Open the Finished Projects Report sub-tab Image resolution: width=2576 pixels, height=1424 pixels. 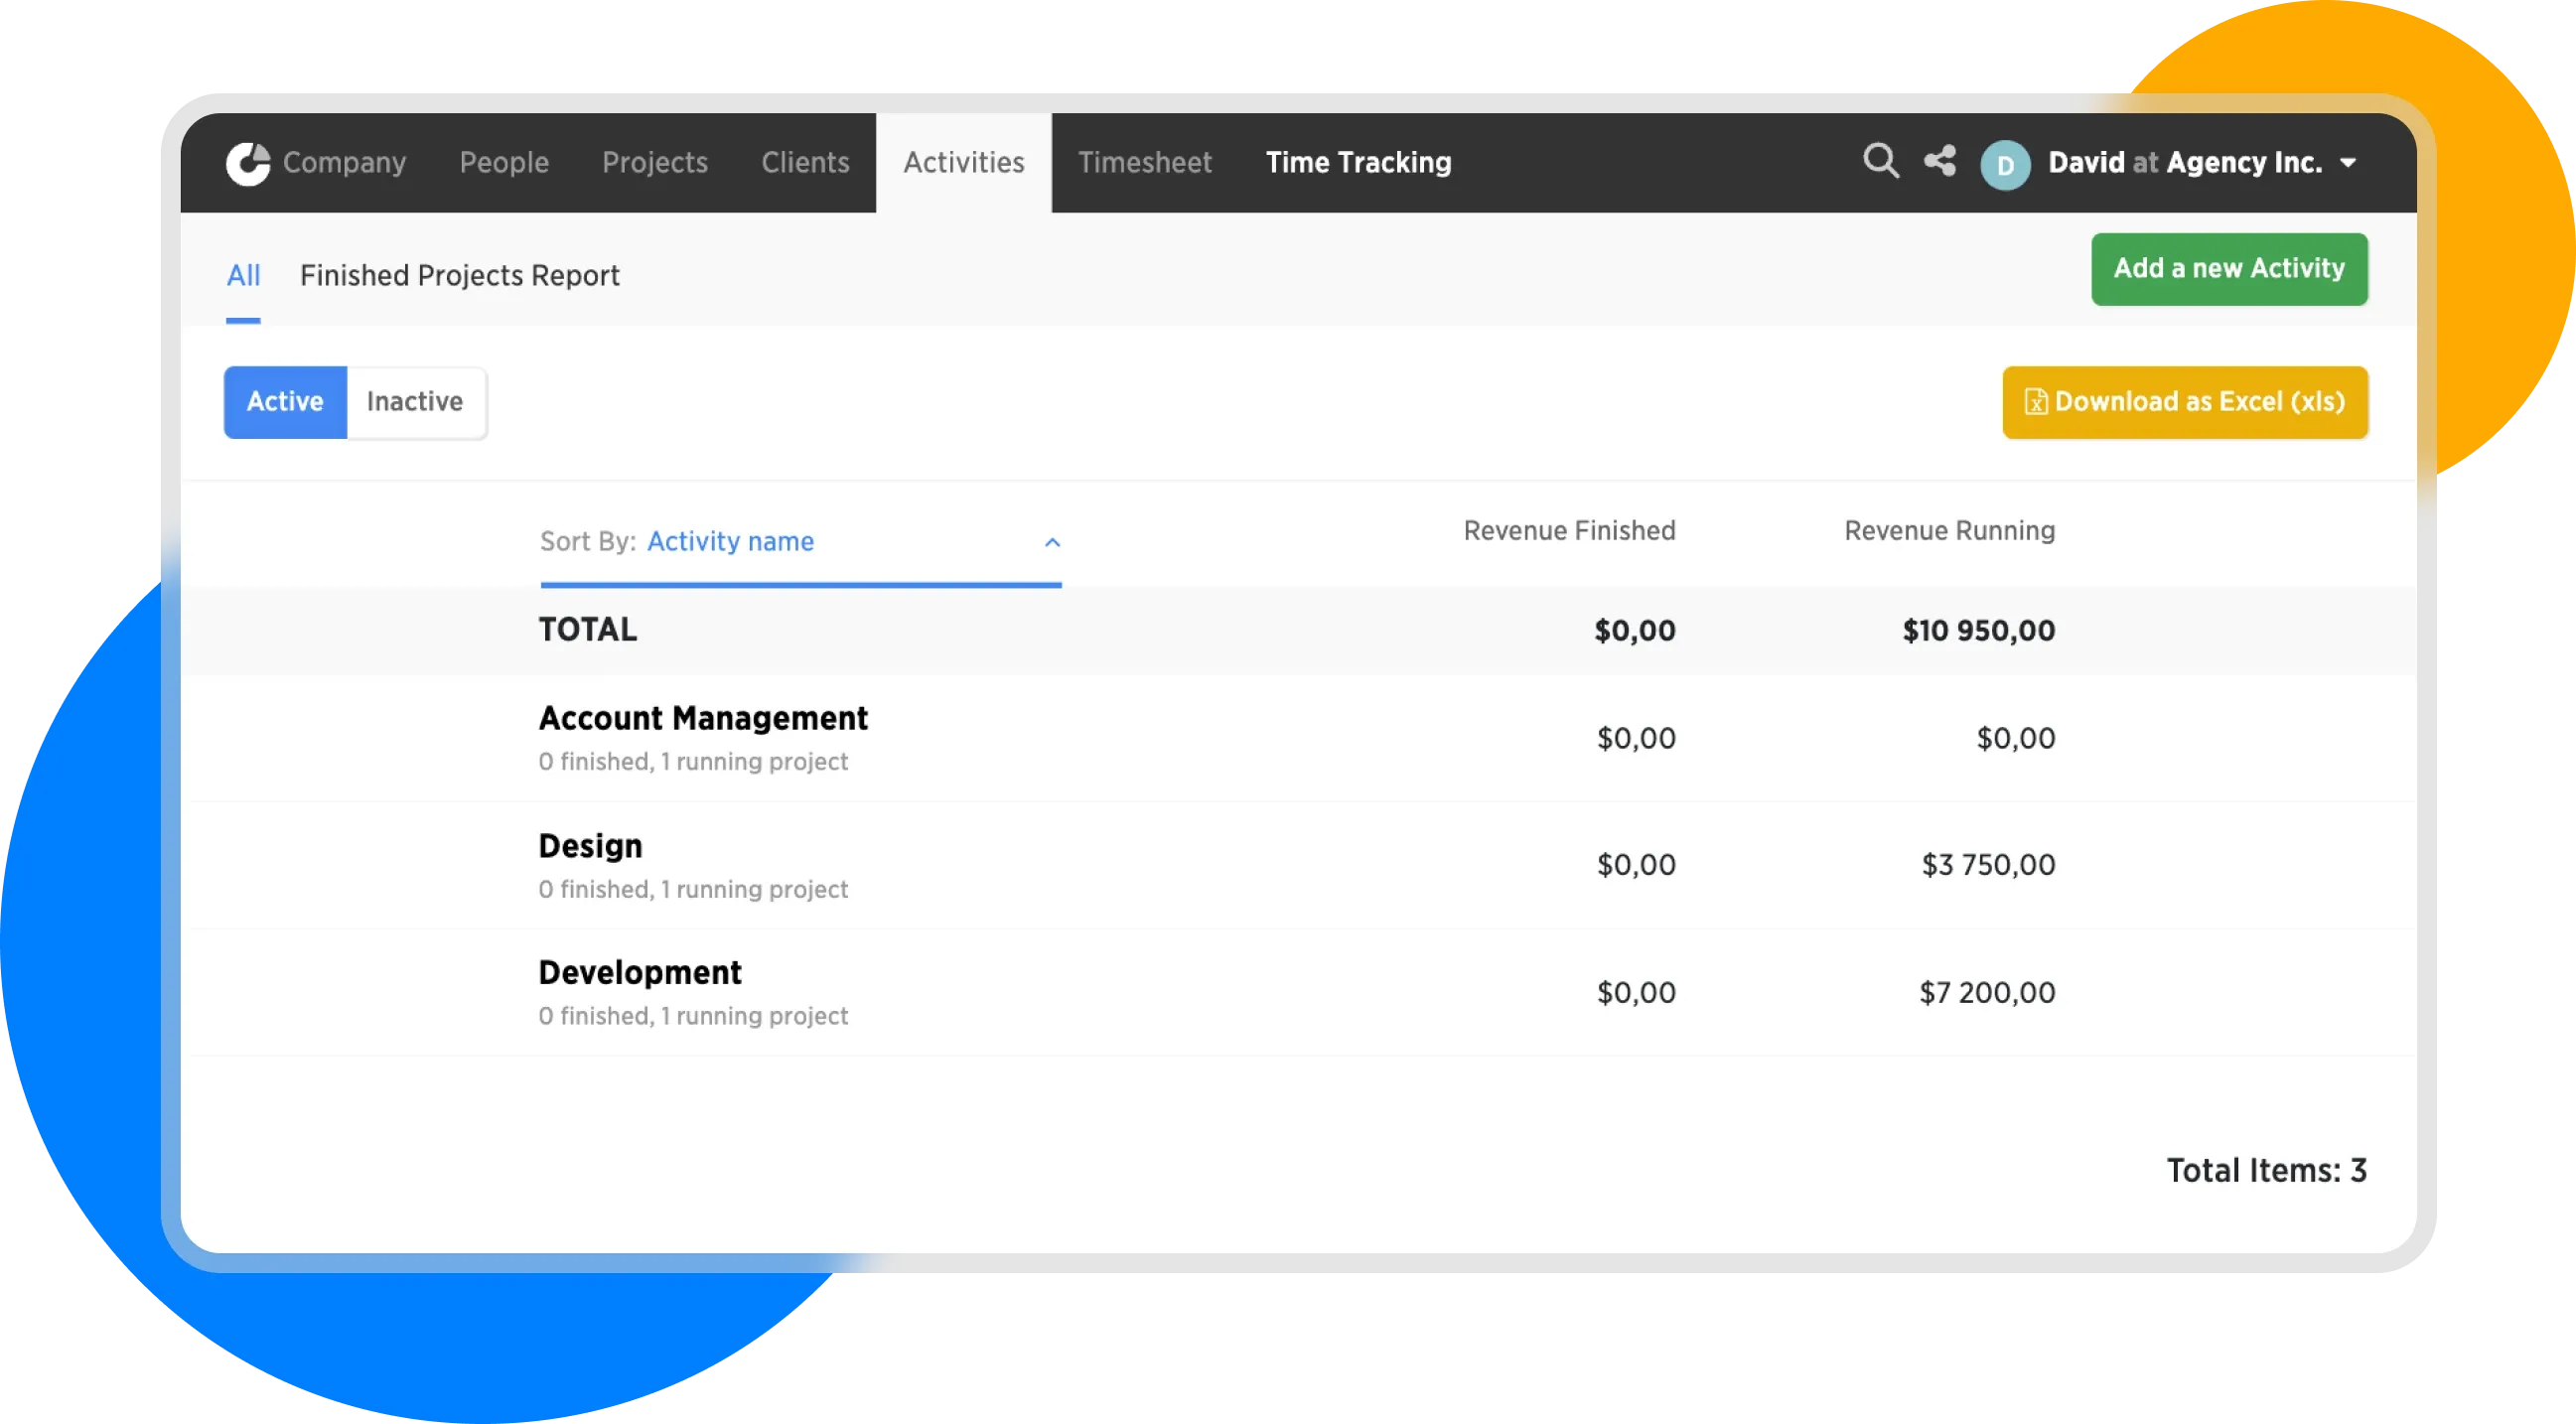tap(460, 276)
